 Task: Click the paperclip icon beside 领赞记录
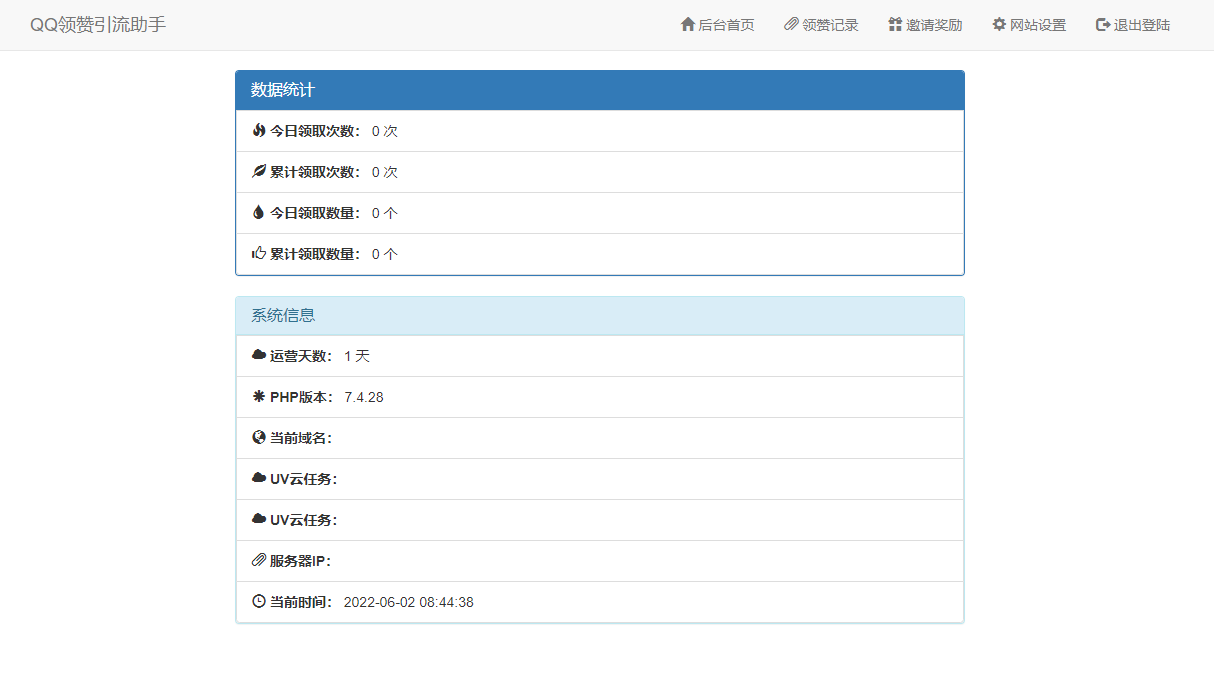791,25
